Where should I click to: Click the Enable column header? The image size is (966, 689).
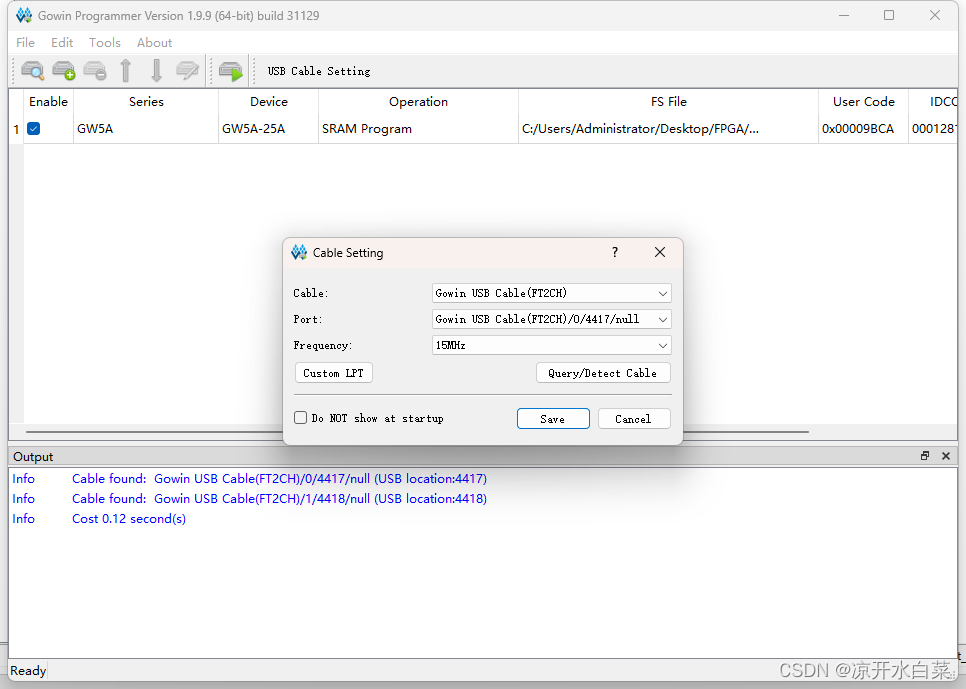pos(48,102)
